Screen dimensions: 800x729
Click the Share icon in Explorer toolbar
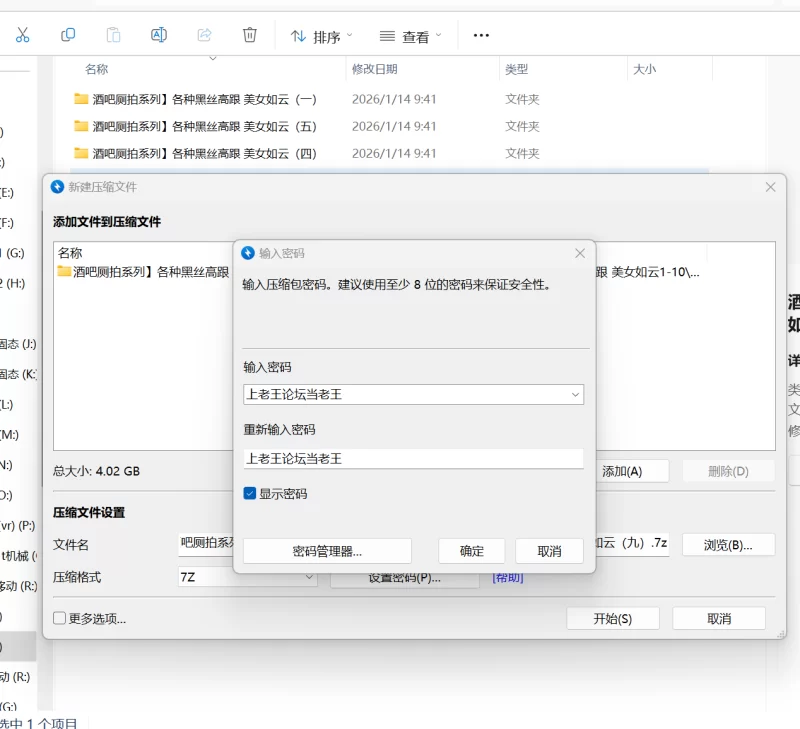click(204, 35)
